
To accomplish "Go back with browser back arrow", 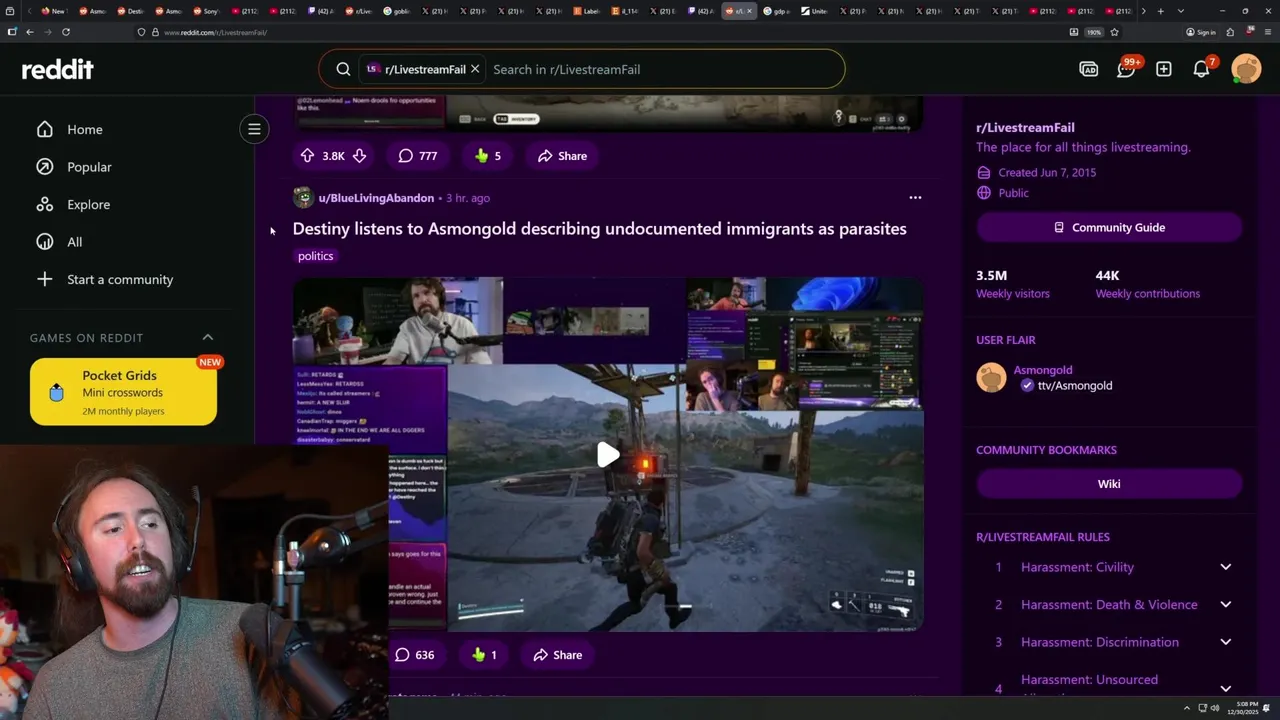I will point(29,32).
